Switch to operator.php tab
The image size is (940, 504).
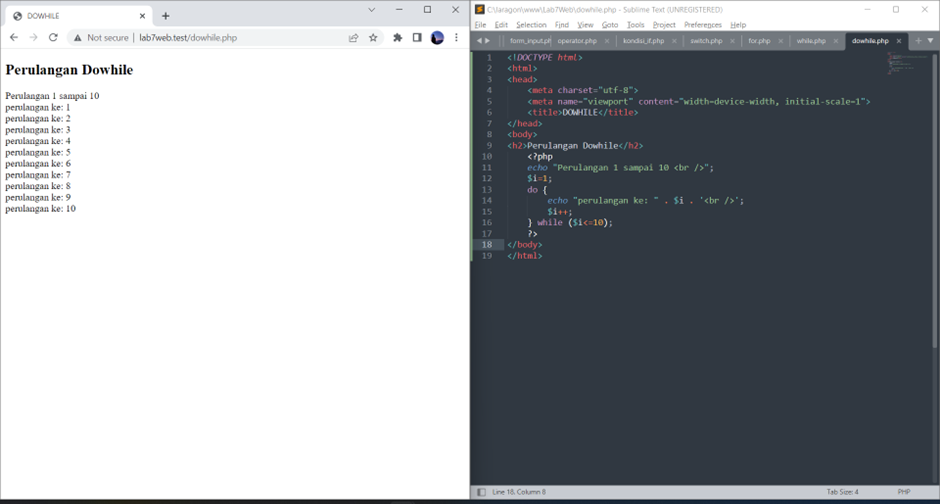tap(577, 41)
